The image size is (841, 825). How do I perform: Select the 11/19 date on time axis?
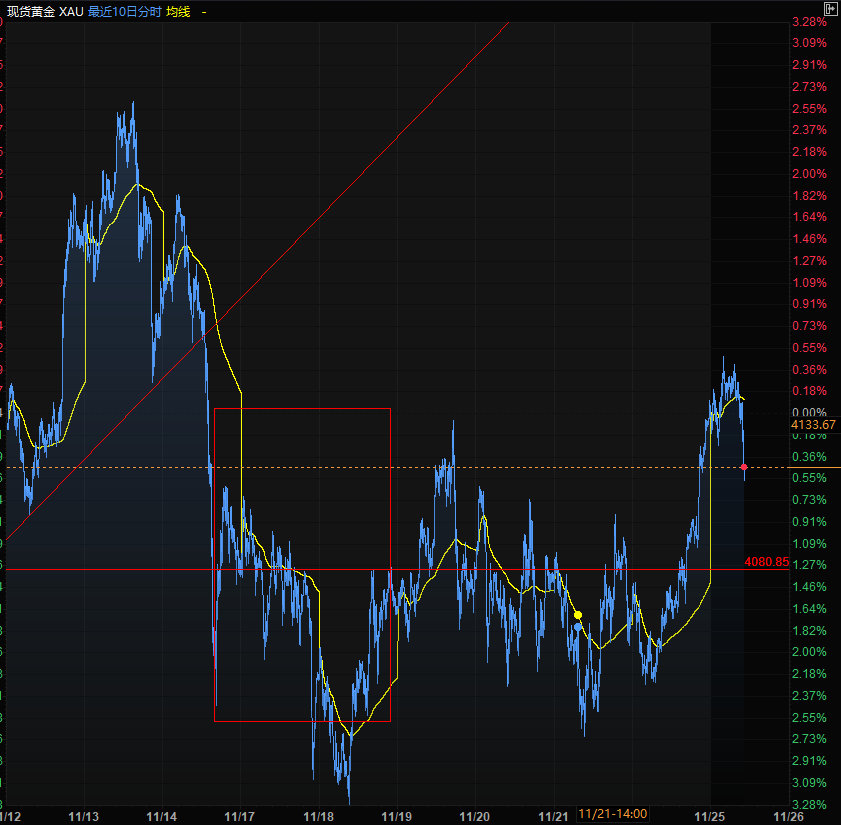tap(397, 816)
